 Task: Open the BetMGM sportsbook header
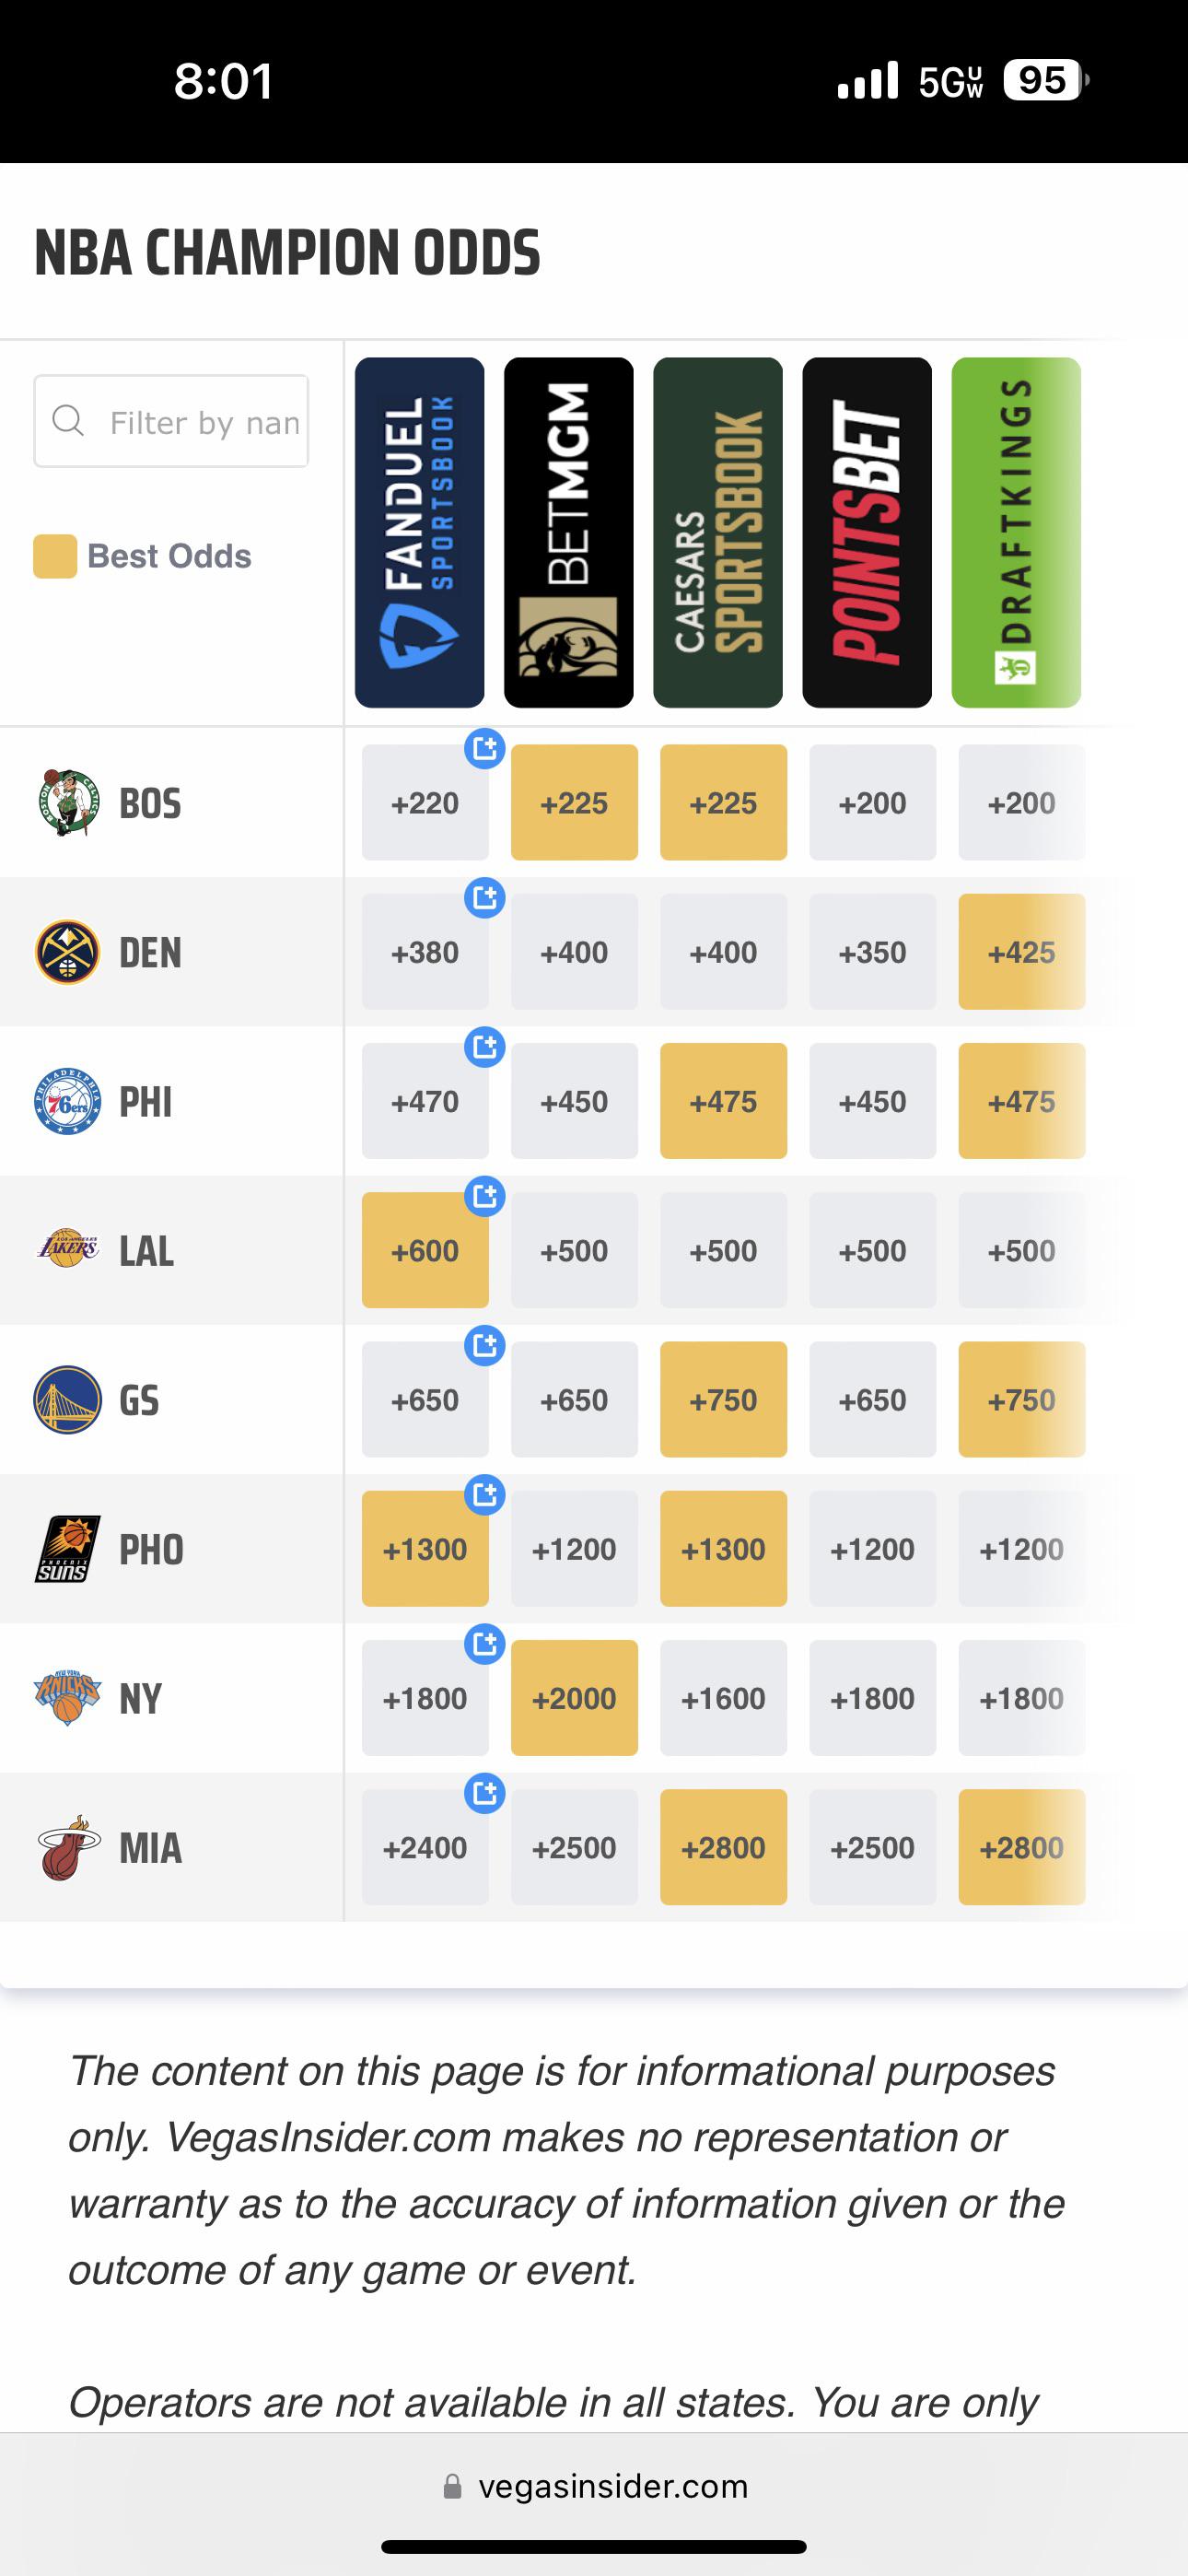pos(569,532)
